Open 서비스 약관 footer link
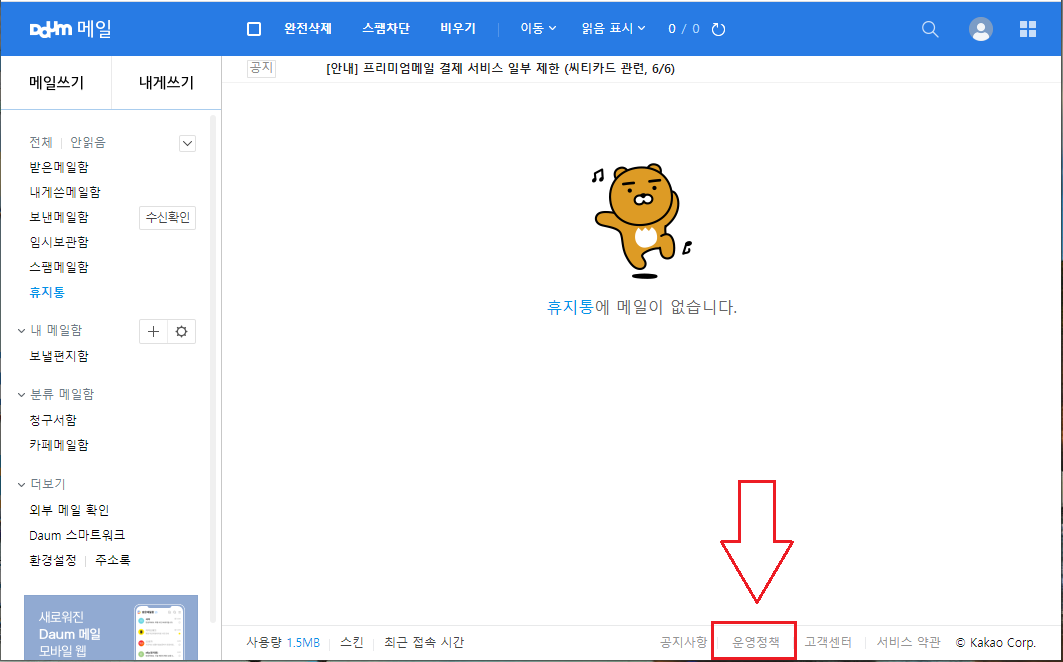Image resolution: width=1063 pixels, height=662 pixels. (908, 642)
